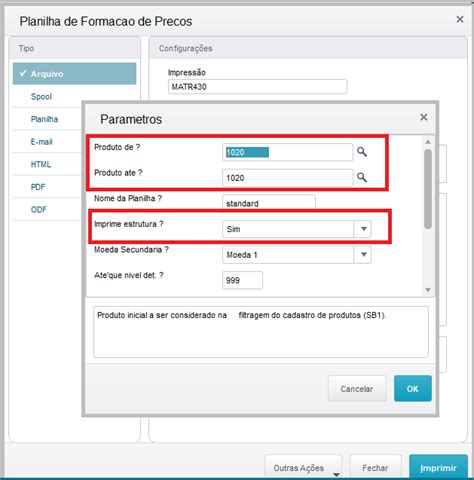Open product lookup for Produto de

click(362, 152)
